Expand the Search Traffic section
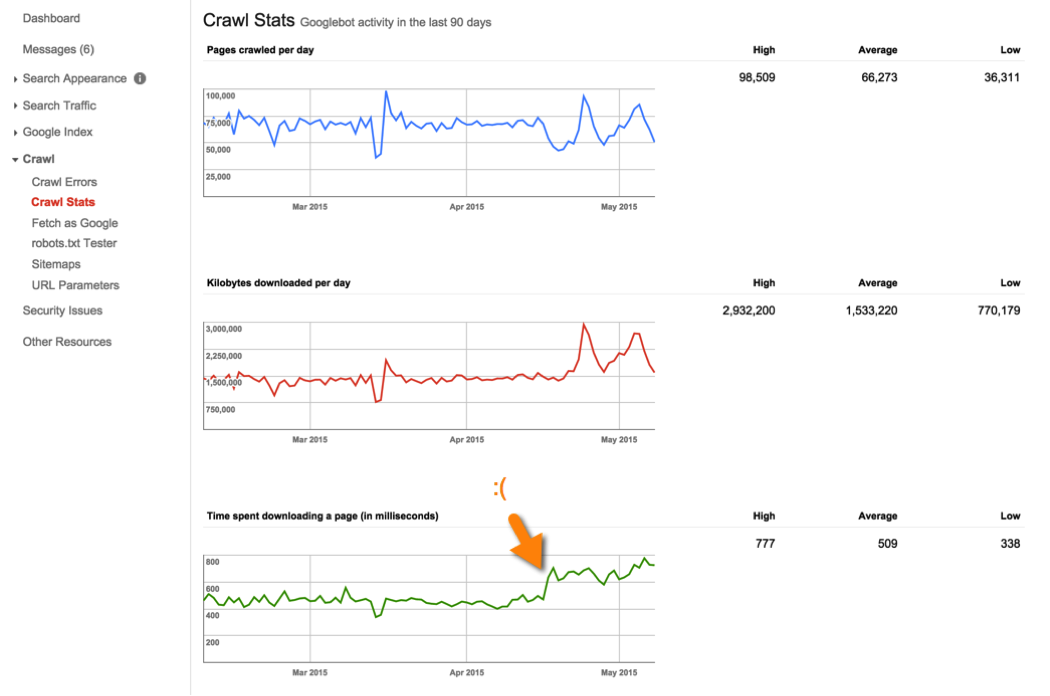This screenshot has height=696, width=1050. pyautogui.click(x=59, y=105)
